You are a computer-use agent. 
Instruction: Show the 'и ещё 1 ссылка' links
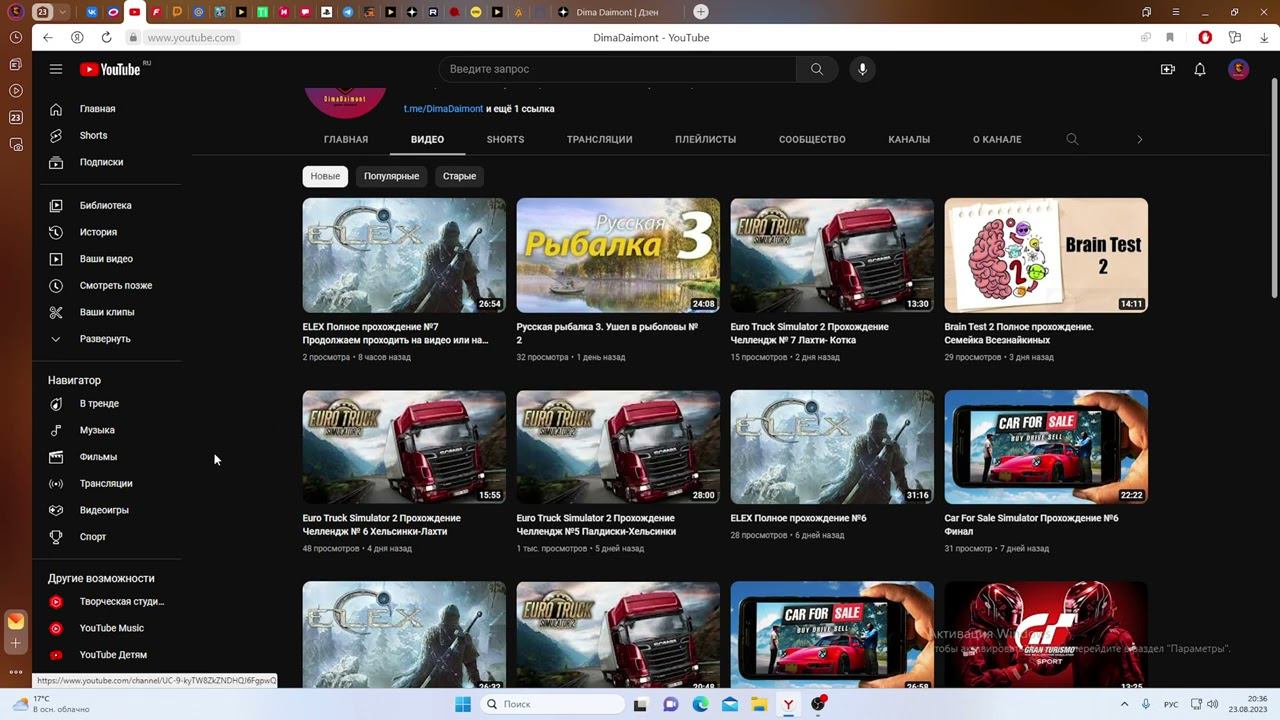520,109
